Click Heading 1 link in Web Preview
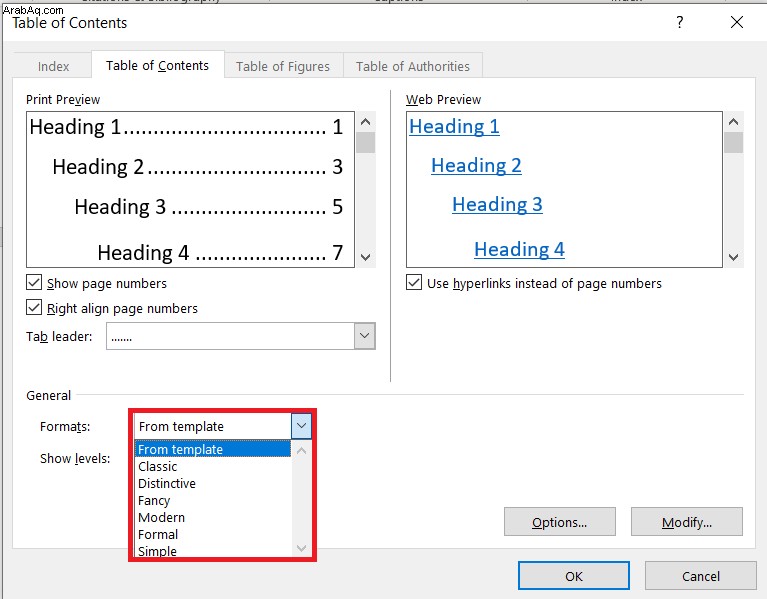 click(x=454, y=127)
